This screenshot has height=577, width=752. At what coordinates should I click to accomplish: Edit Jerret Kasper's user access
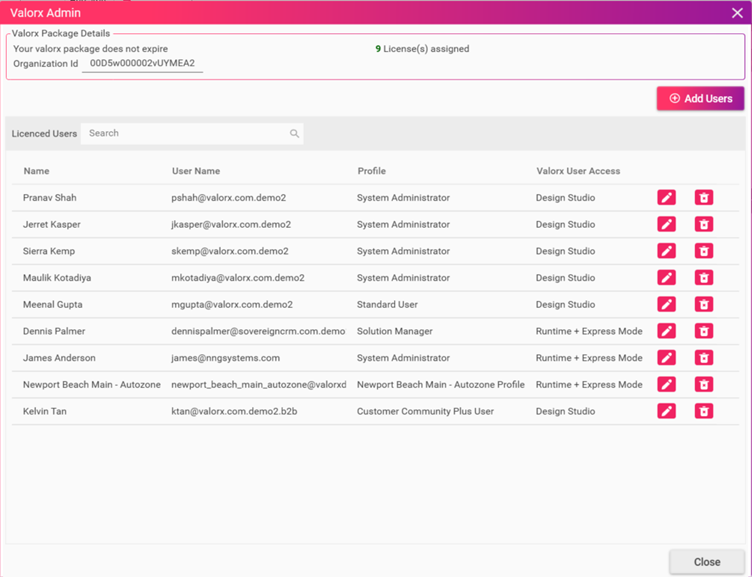[x=666, y=224]
